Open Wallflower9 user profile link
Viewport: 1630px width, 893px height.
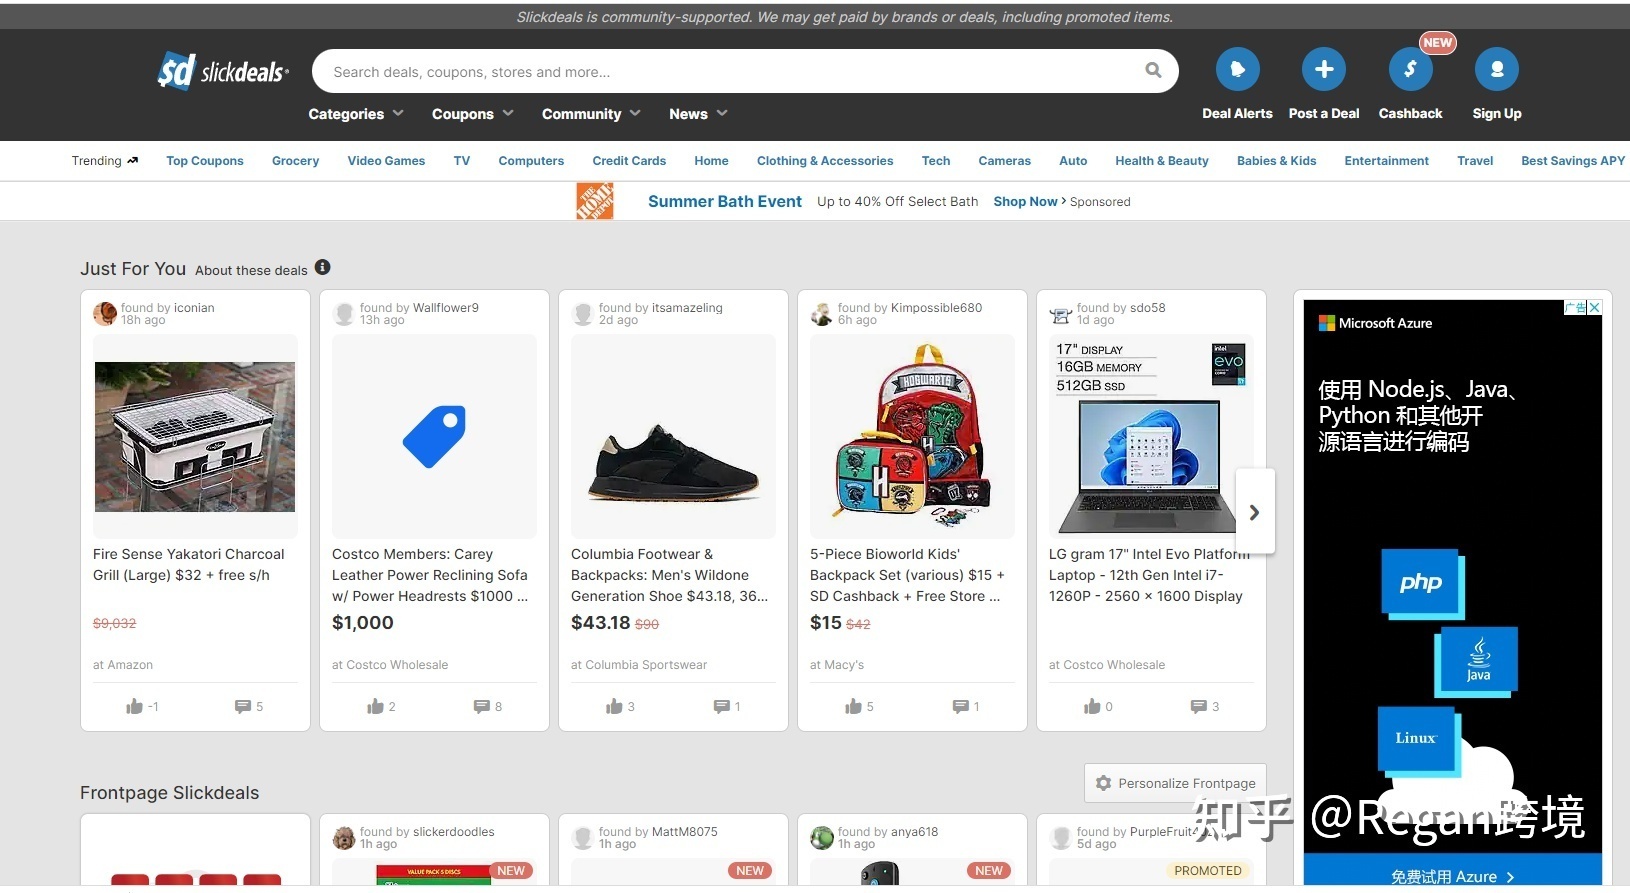(x=446, y=308)
